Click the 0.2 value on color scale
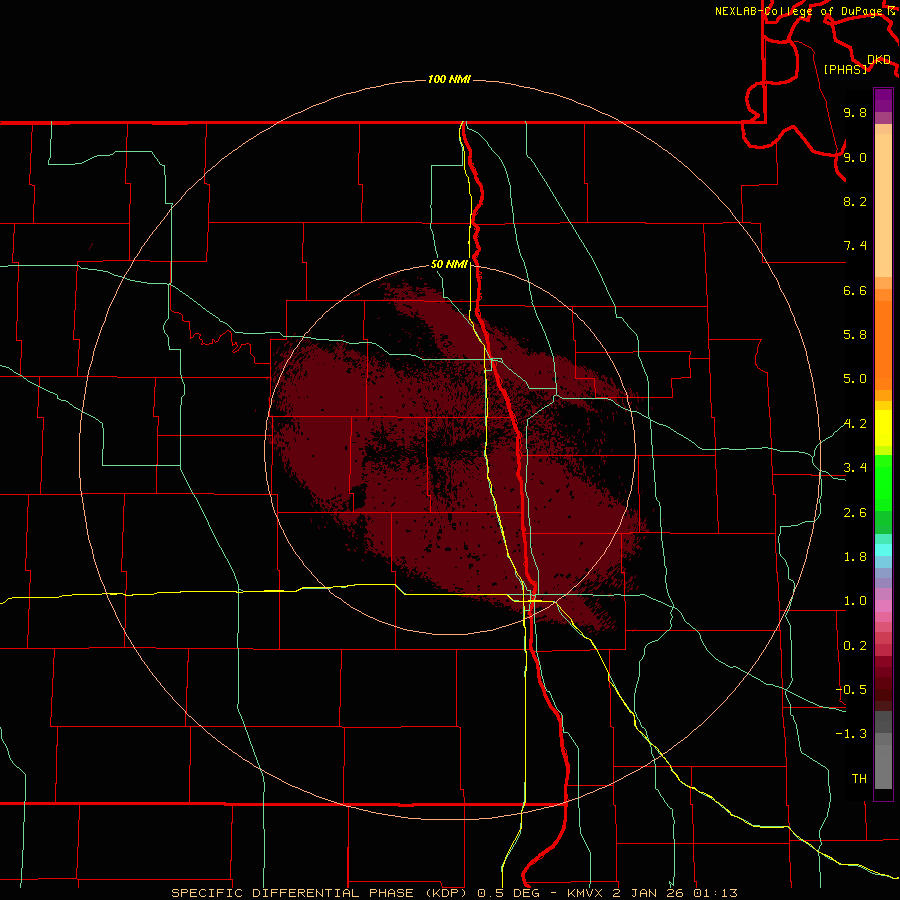 [855, 646]
